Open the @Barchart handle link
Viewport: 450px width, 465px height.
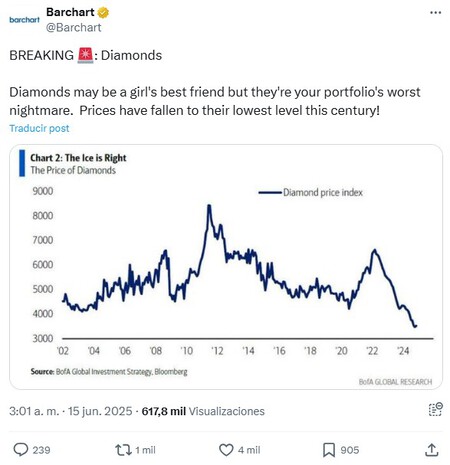73,27
